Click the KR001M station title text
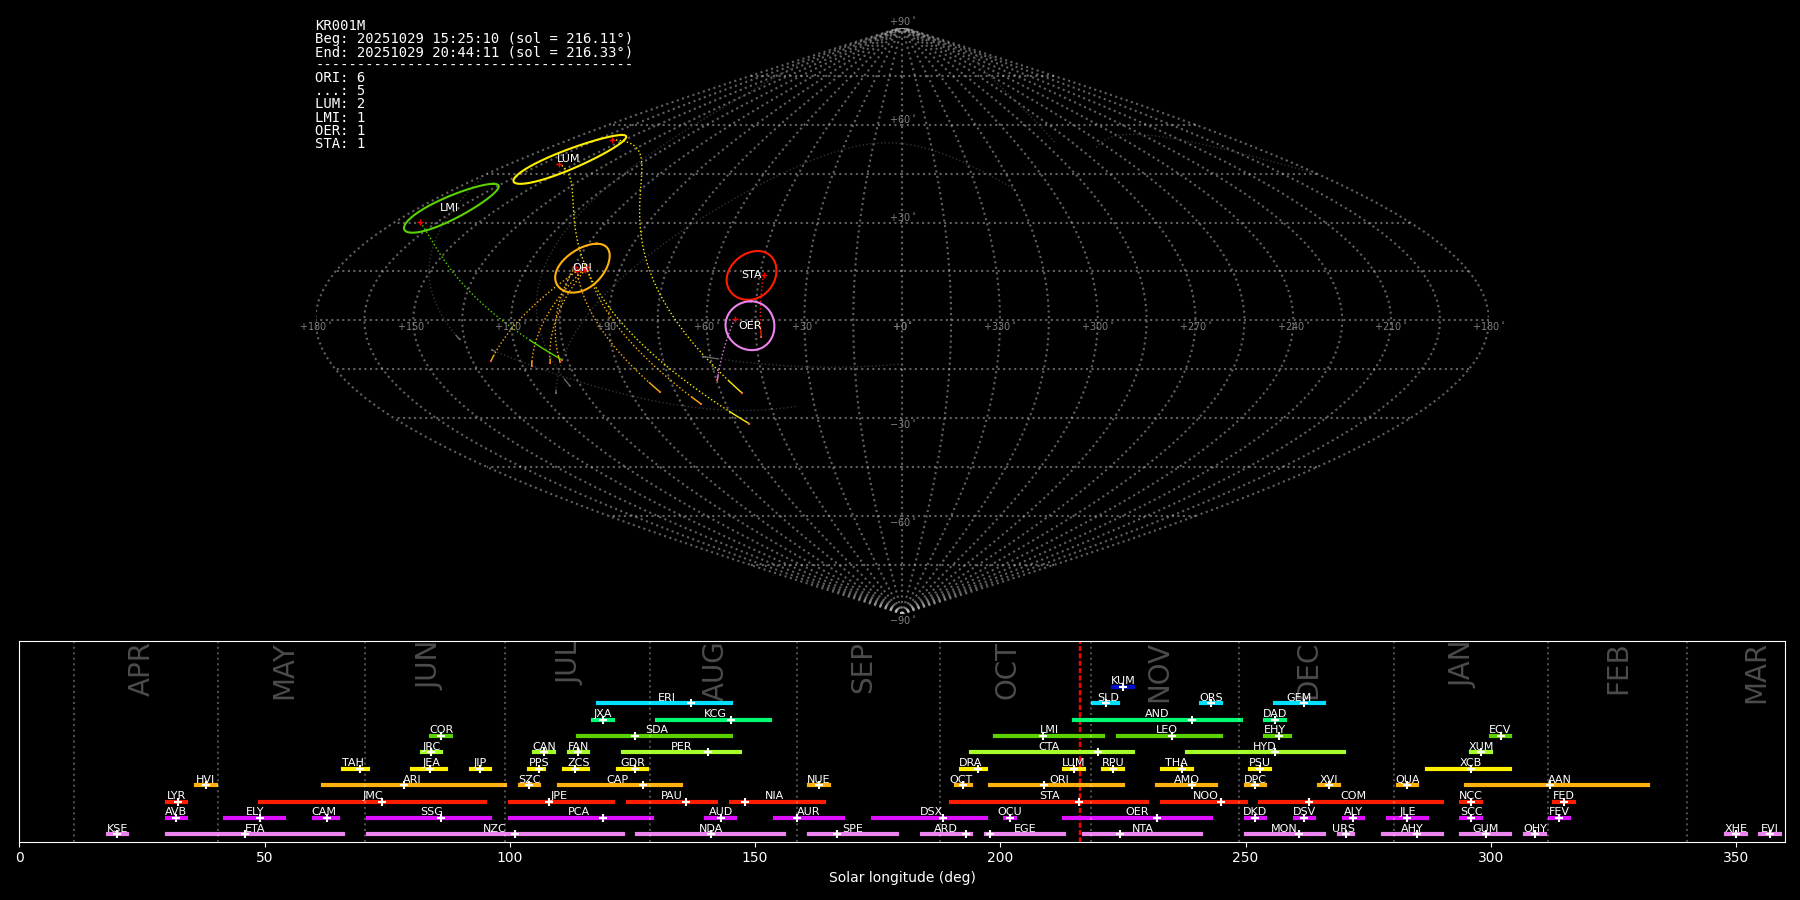This screenshot has height=900, width=1800. (x=340, y=26)
